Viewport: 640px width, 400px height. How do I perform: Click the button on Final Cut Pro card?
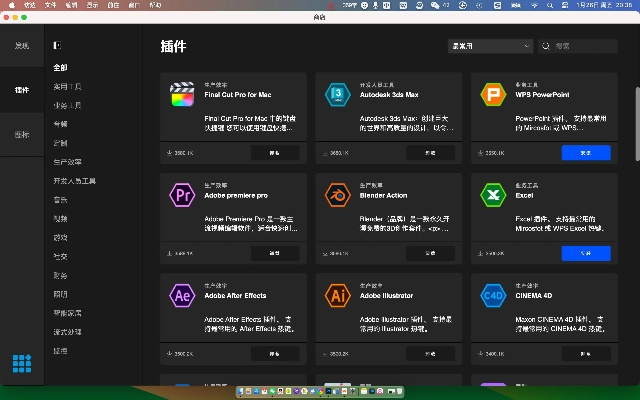[274, 153]
